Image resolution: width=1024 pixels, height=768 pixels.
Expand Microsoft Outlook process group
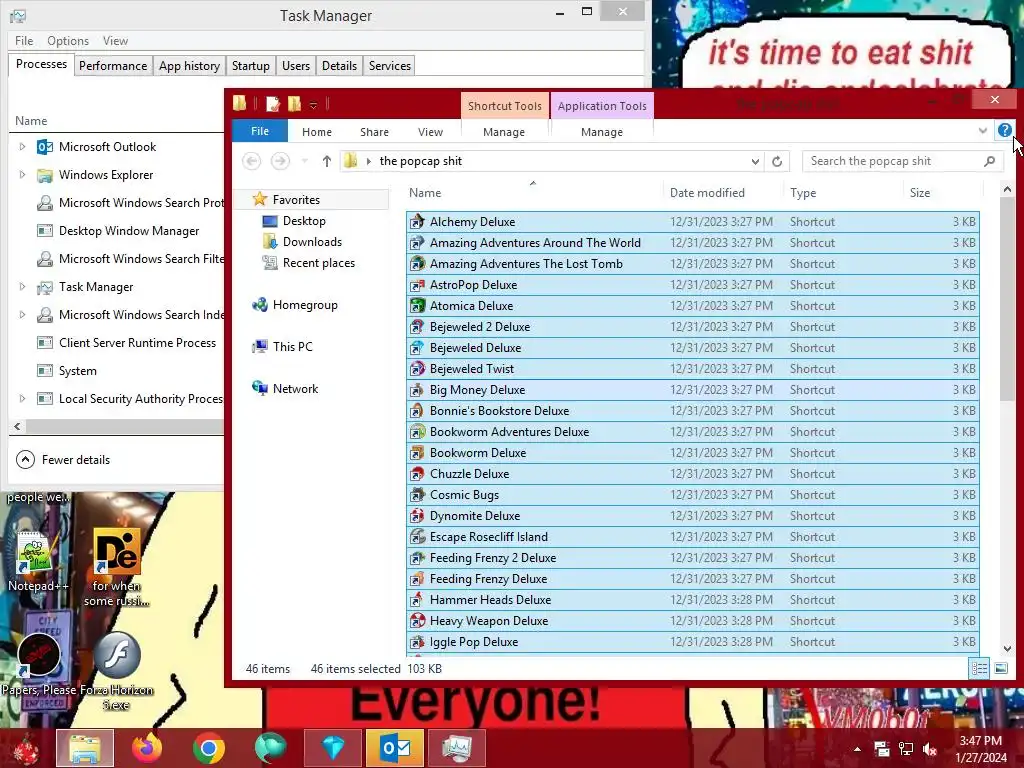22,147
